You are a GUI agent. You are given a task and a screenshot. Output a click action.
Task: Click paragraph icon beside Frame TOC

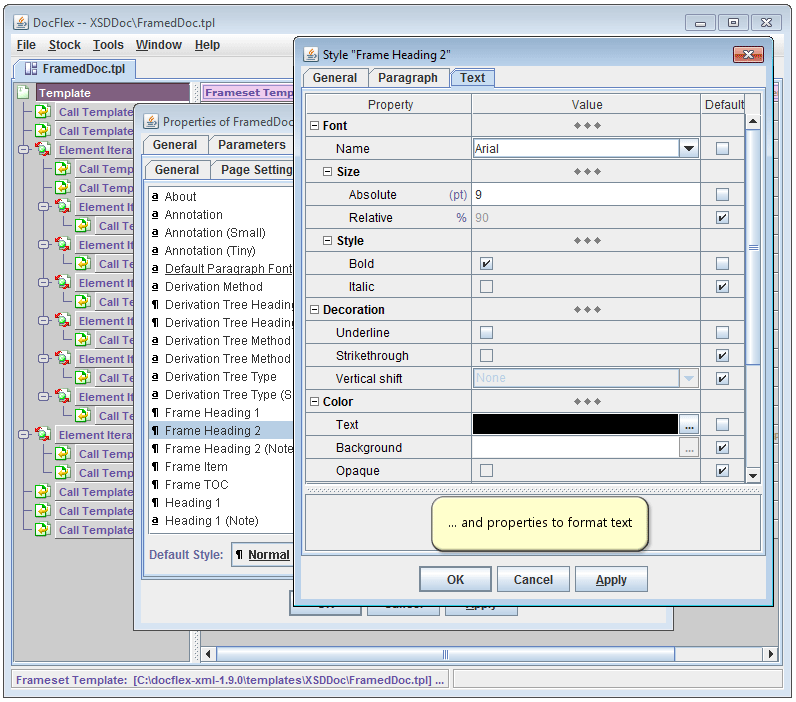pos(155,485)
